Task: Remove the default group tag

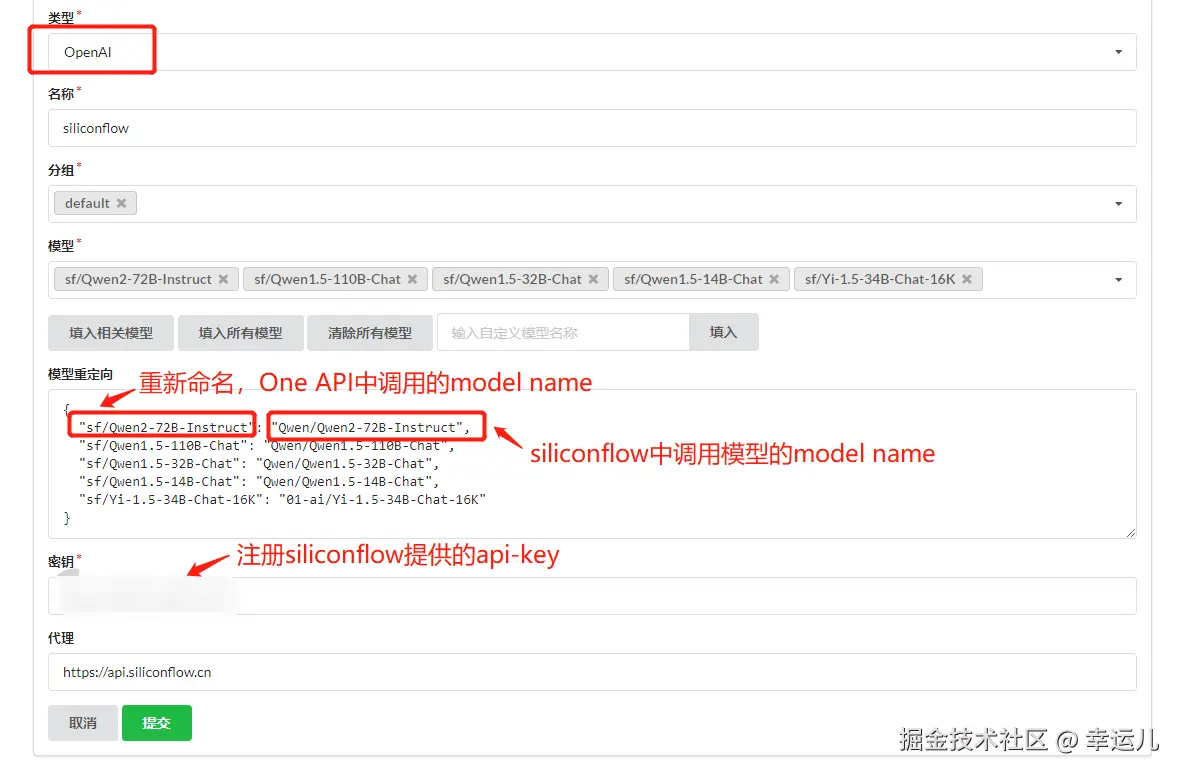Action: pyautogui.click(x=121, y=204)
